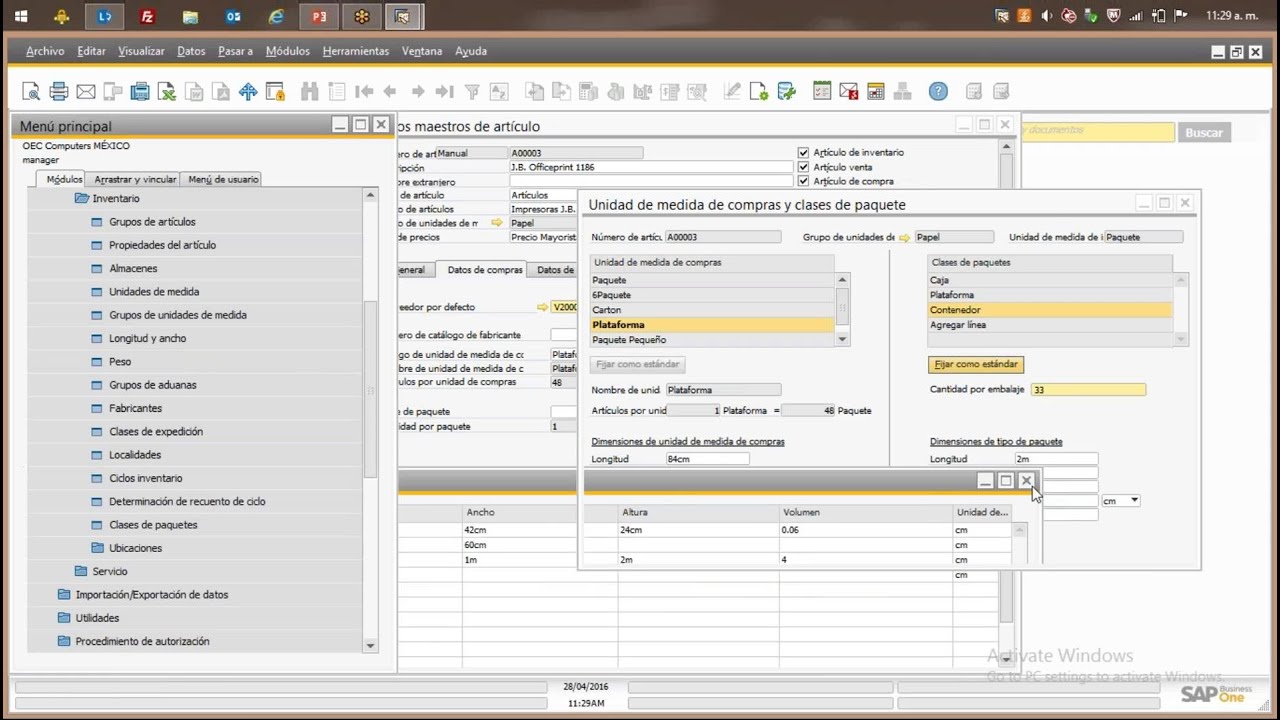1280x720 pixels.
Task: Select Carton in Unidad de medida de compras list
Action: [712, 310]
